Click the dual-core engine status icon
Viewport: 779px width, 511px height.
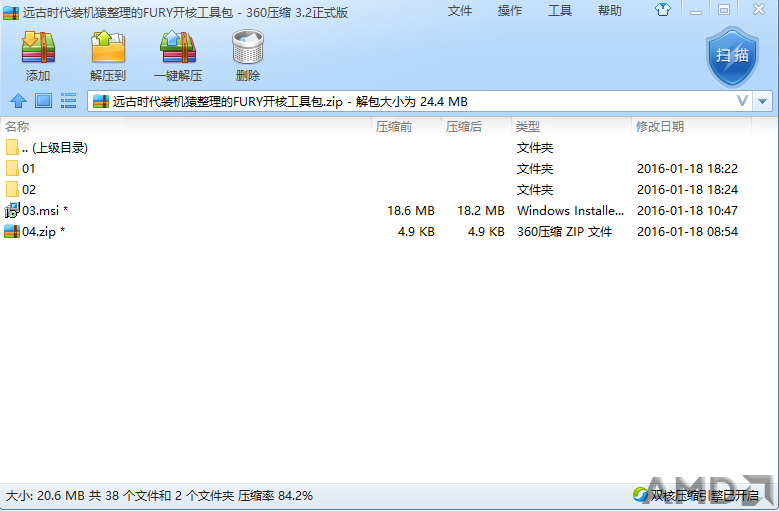click(x=640, y=494)
